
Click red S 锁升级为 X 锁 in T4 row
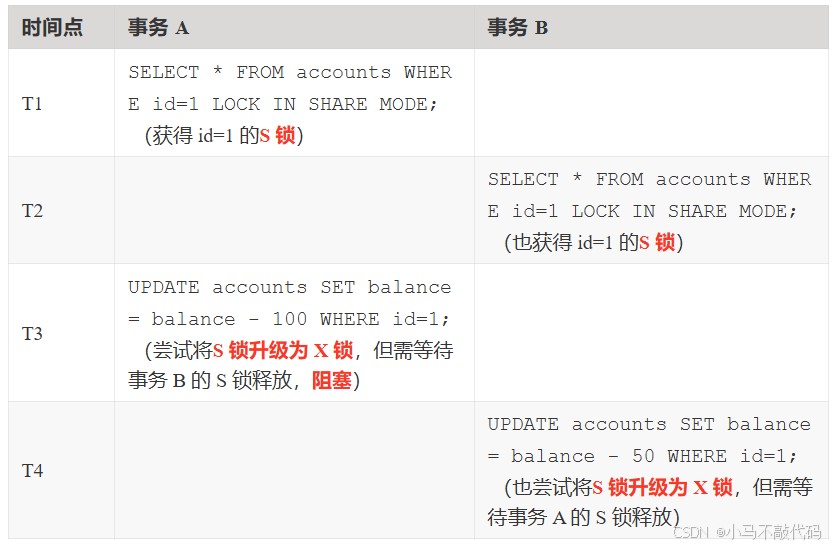coord(663,487)
